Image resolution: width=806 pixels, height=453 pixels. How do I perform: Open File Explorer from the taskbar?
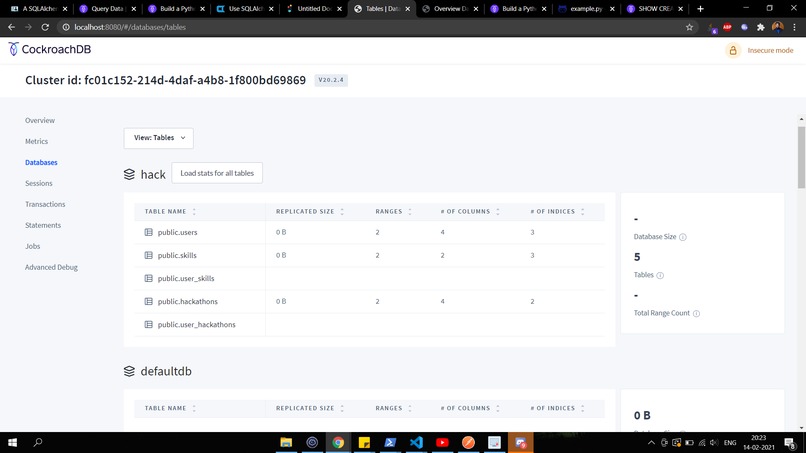286,442
